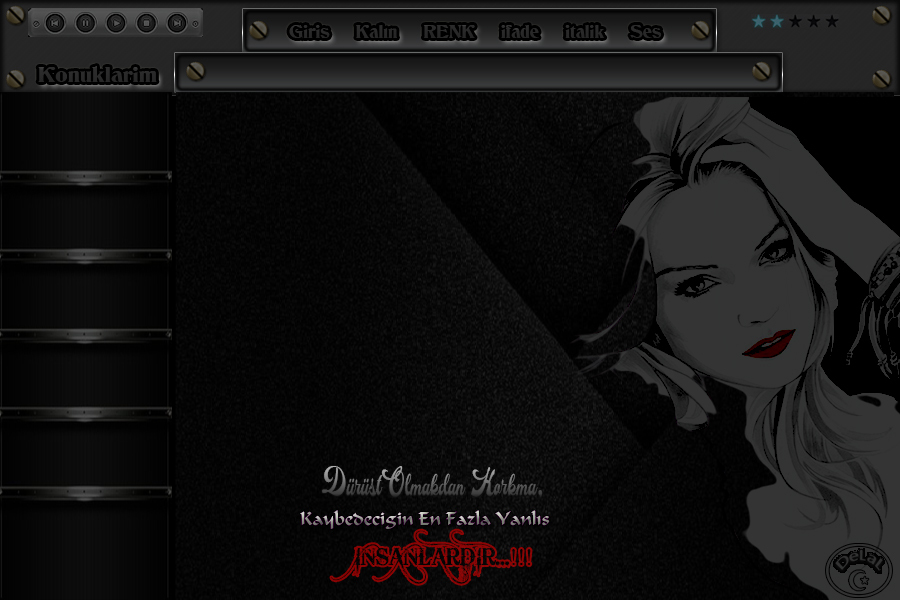Open the ifade emoticon menu
900x600 pixels.
519,32
